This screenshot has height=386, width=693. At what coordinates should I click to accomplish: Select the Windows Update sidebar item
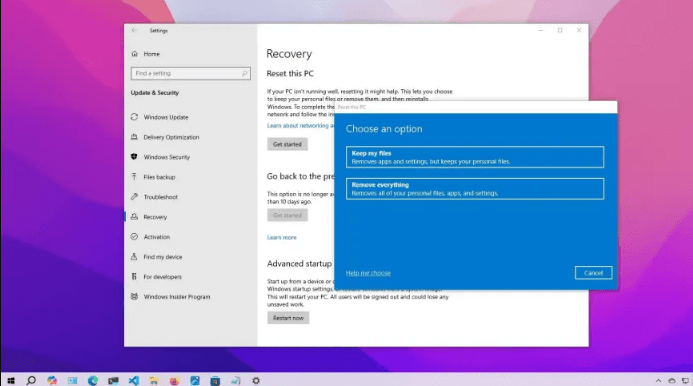tap(190, 117)
